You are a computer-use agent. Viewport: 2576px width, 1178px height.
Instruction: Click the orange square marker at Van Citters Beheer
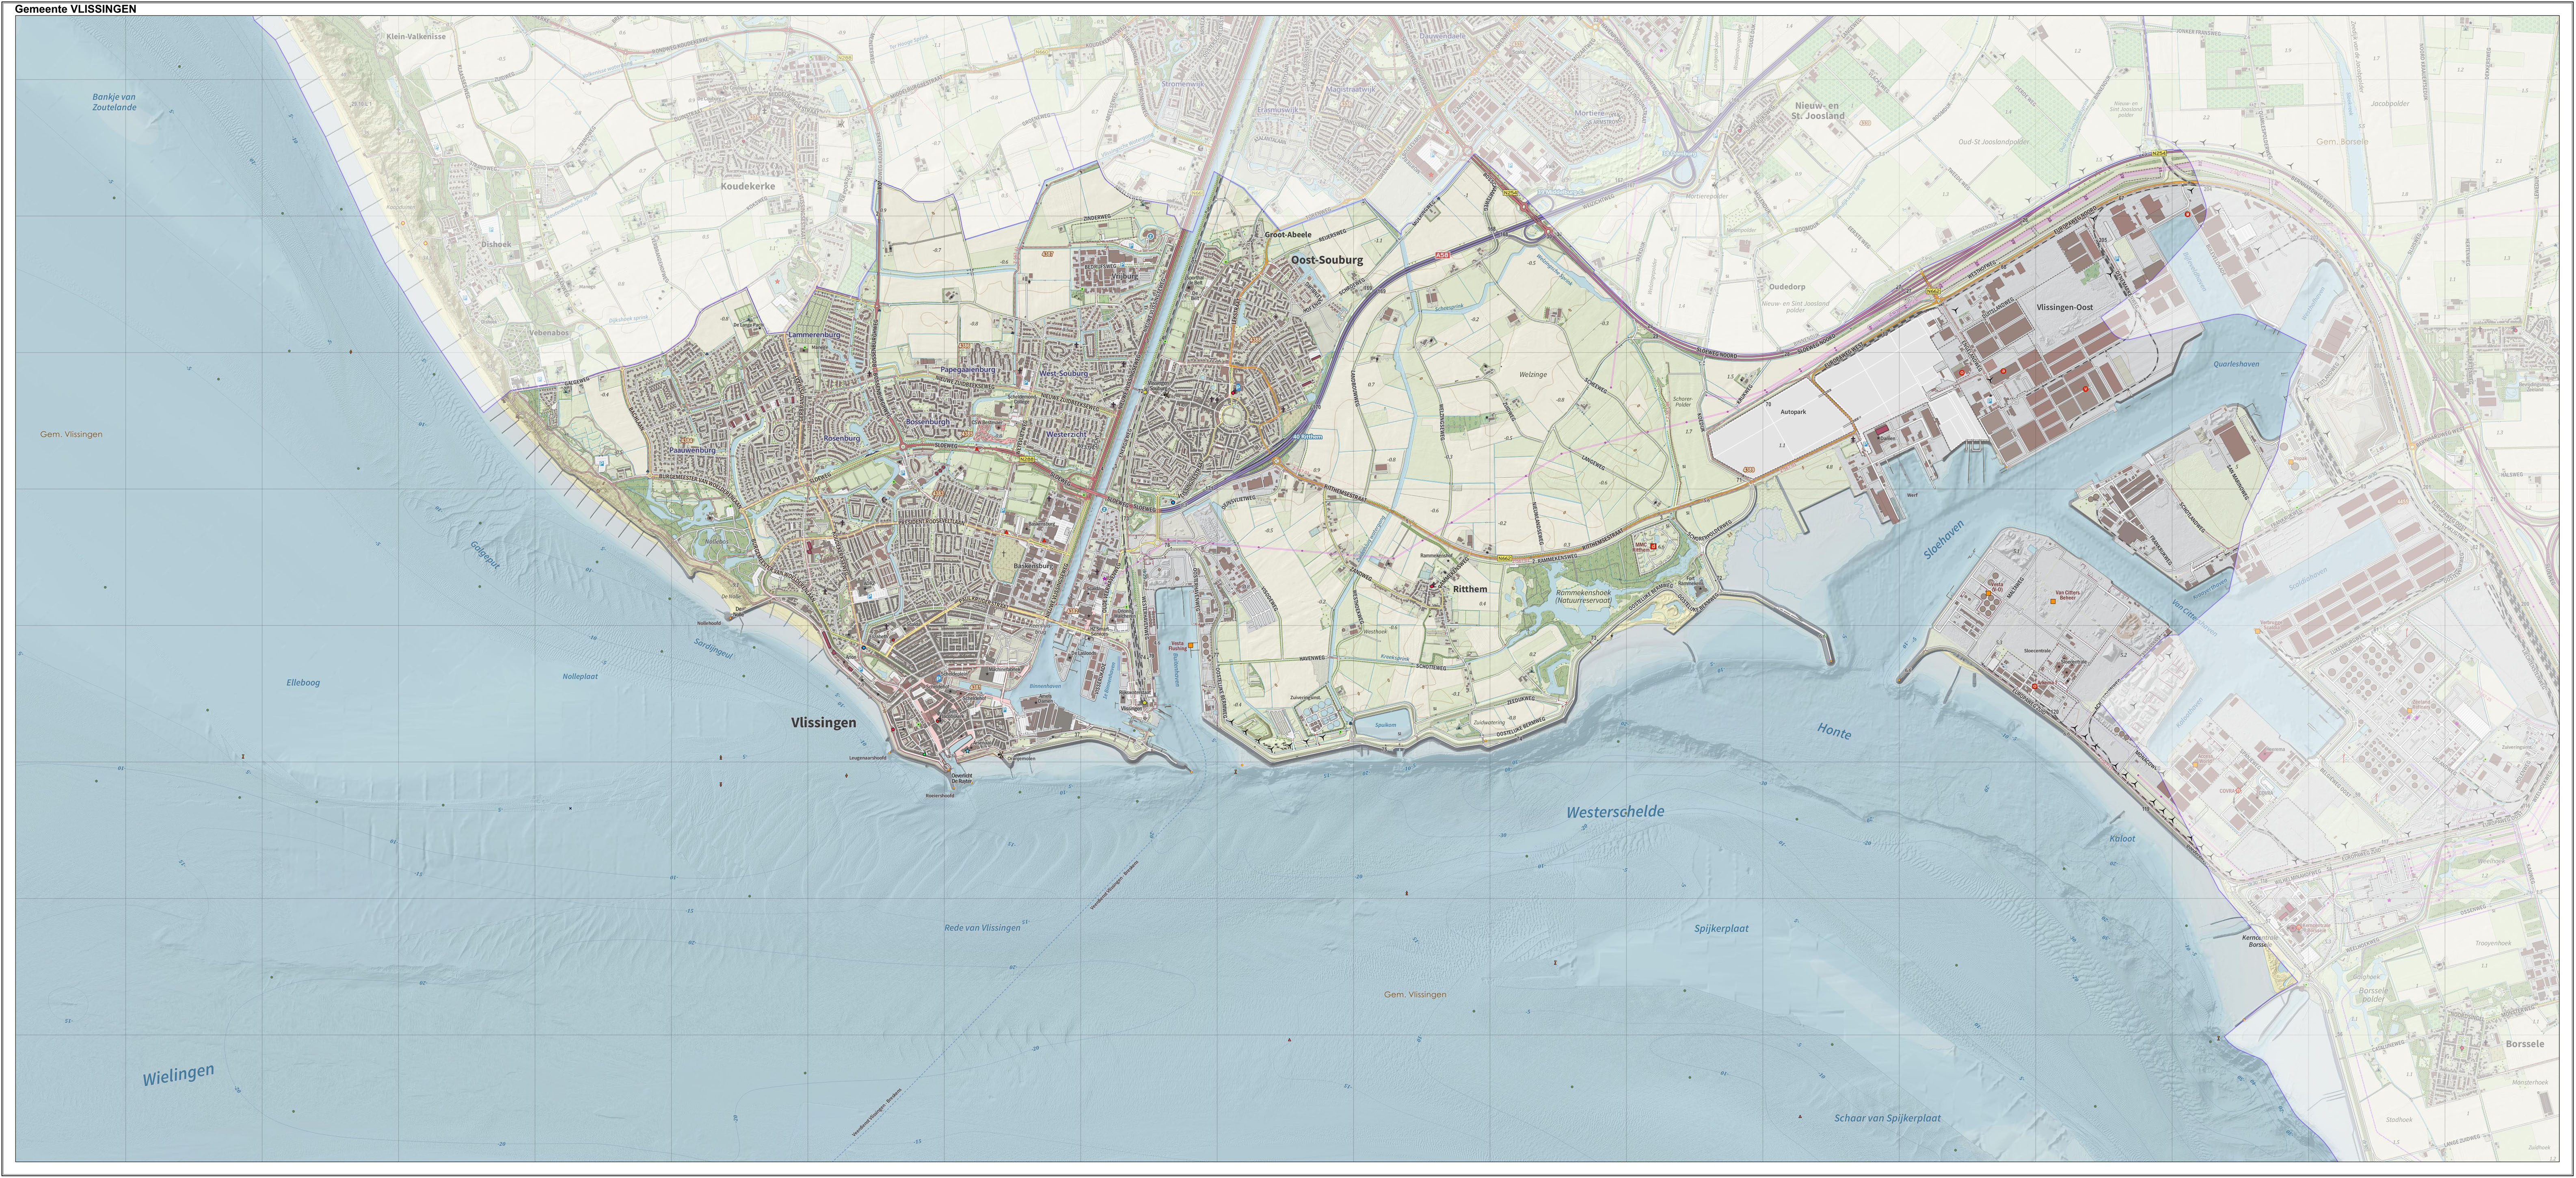[2053, 602]
